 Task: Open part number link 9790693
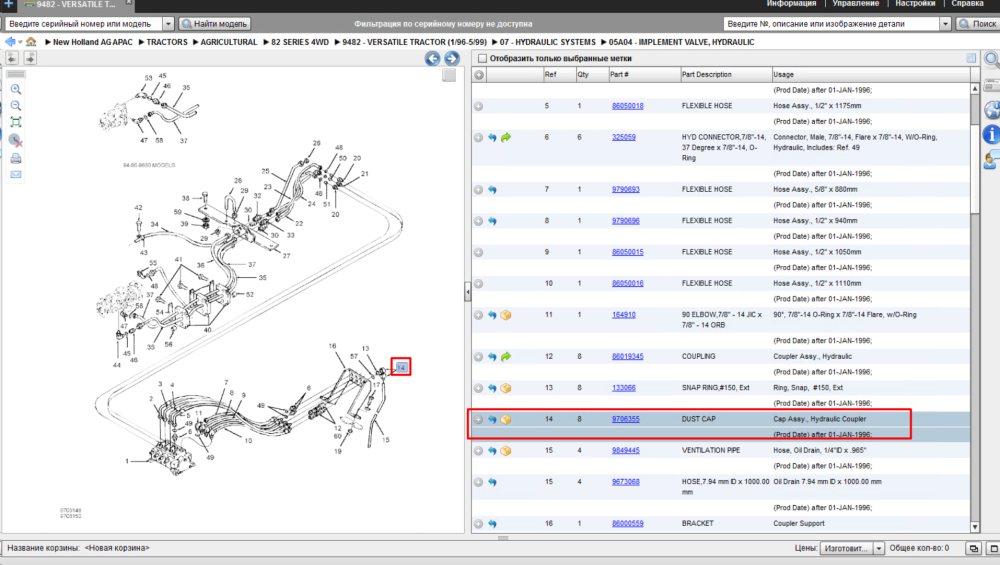point(626,189)
